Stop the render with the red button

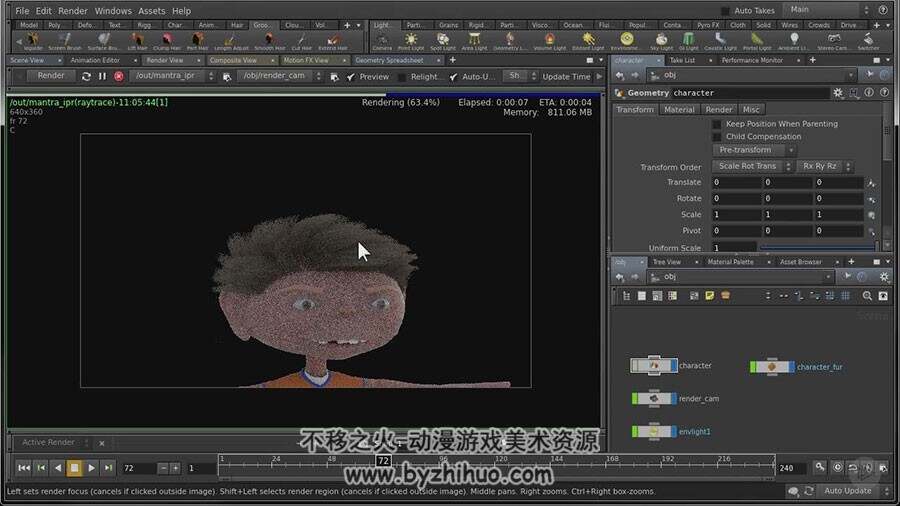point(119,76)
